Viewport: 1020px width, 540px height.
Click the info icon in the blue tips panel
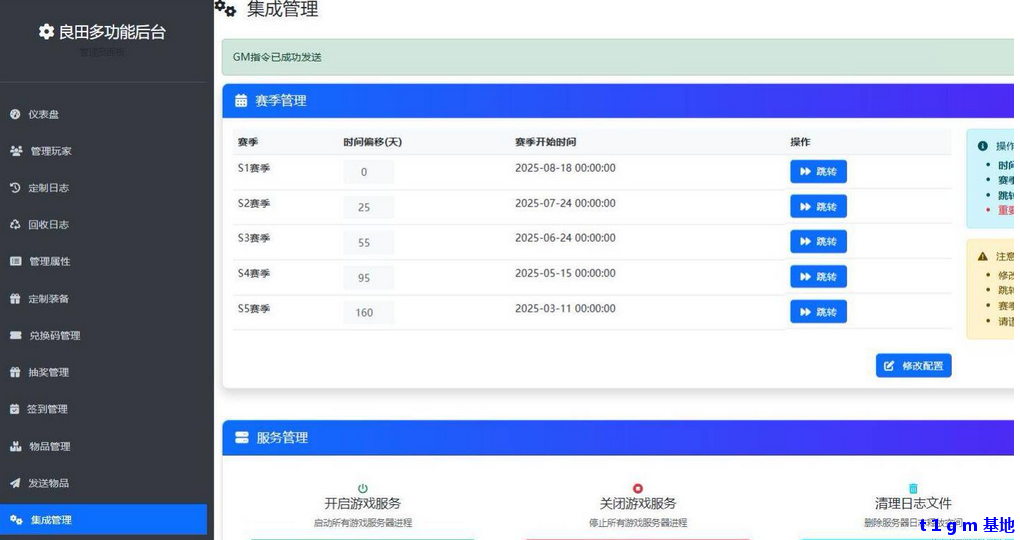pos(982,146)
